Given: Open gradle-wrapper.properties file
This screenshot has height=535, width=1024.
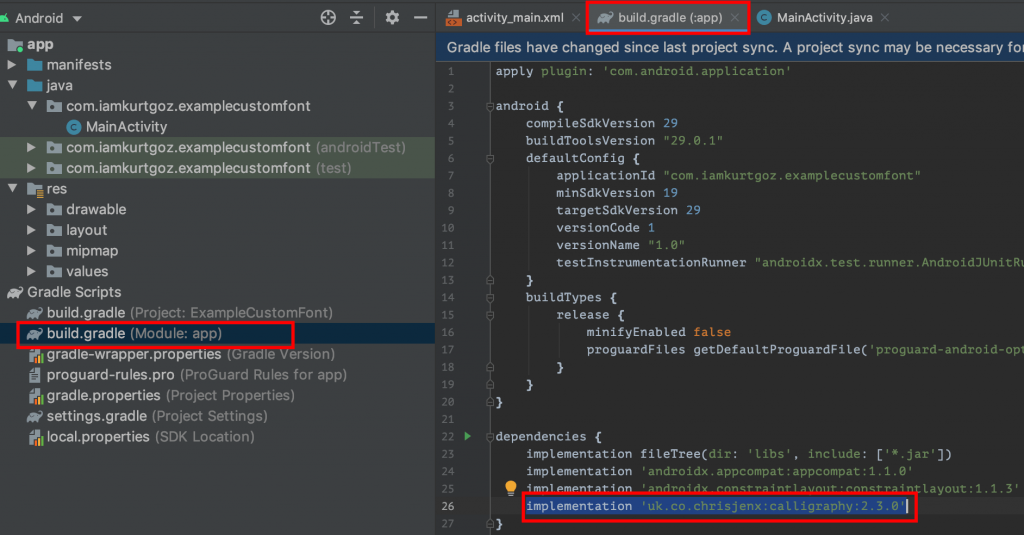Looking at the screenshot, I should (x=182, y=354).
